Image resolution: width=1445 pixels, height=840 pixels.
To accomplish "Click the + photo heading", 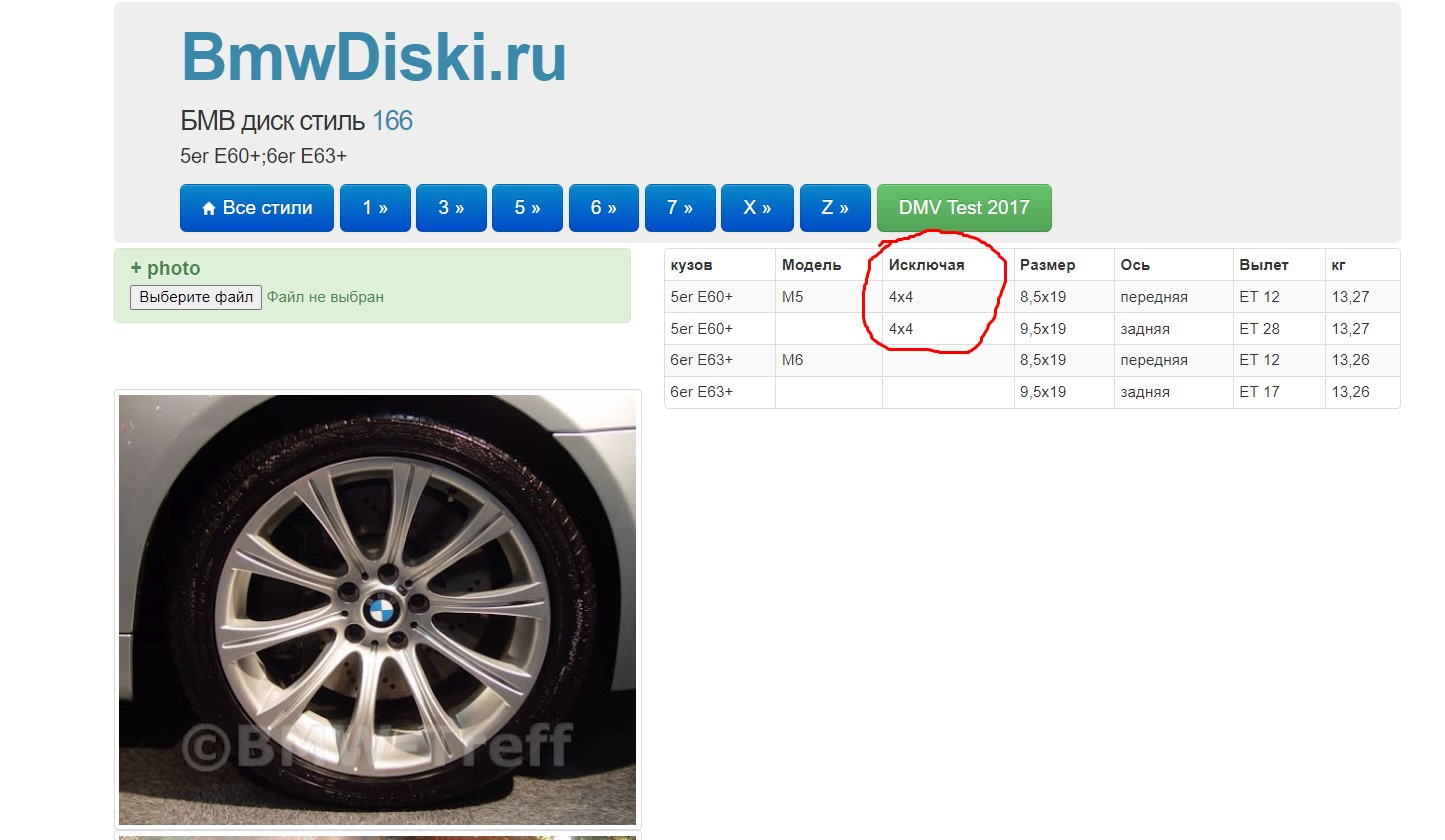I will tap(165, 268).
